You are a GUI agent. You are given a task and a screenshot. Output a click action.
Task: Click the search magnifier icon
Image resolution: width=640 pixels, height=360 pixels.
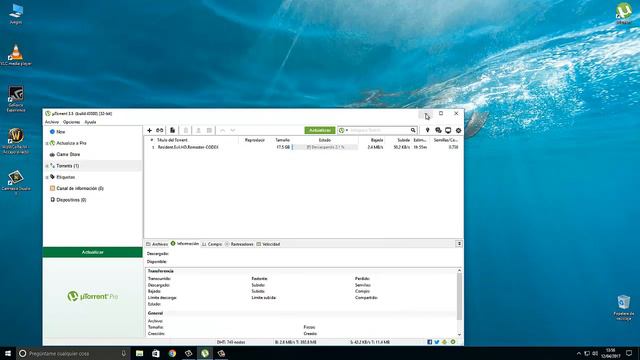click(413, 130)
